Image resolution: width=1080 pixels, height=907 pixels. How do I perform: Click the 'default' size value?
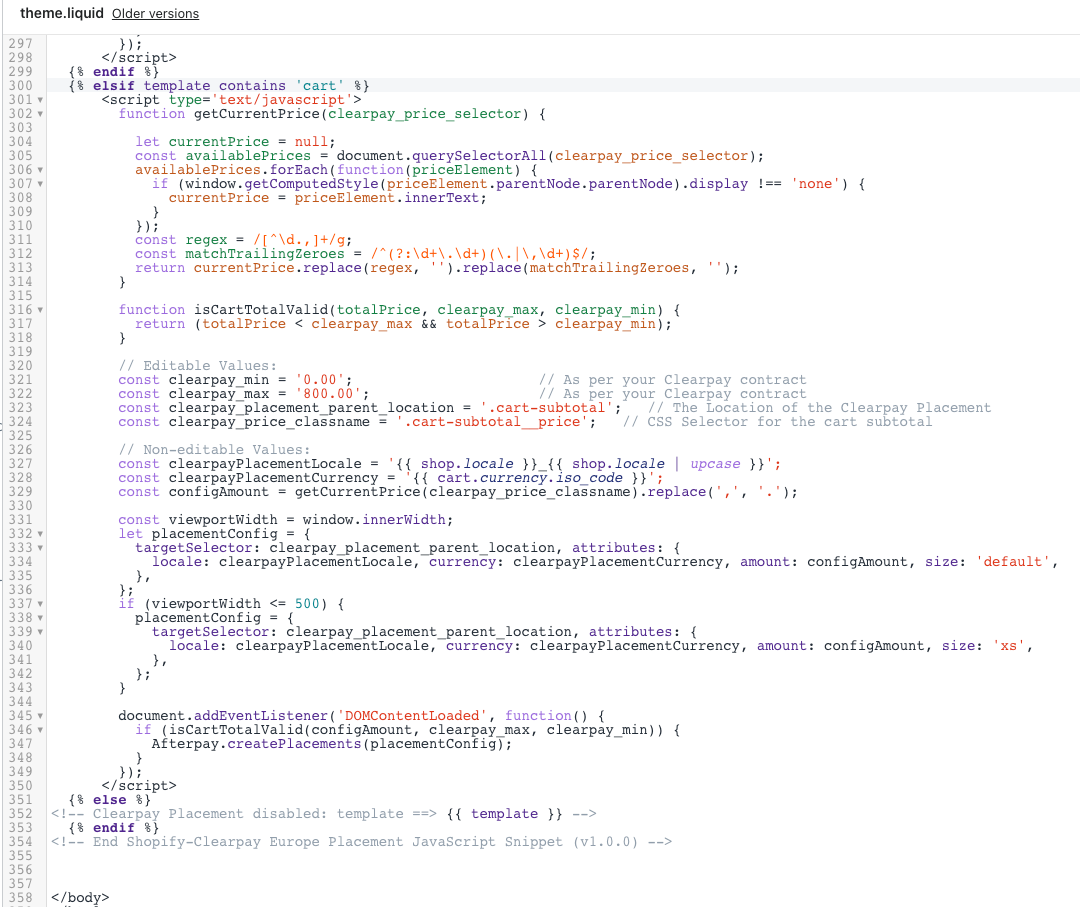tap(1013, 561)
